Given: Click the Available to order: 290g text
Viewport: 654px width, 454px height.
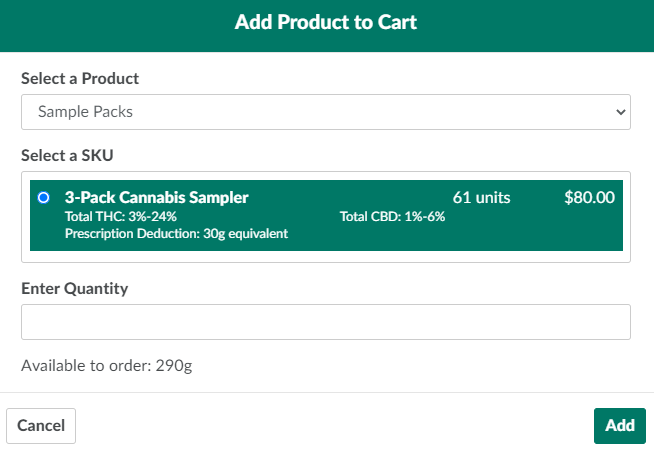Looking at the screenshot, I should (106, 365).
